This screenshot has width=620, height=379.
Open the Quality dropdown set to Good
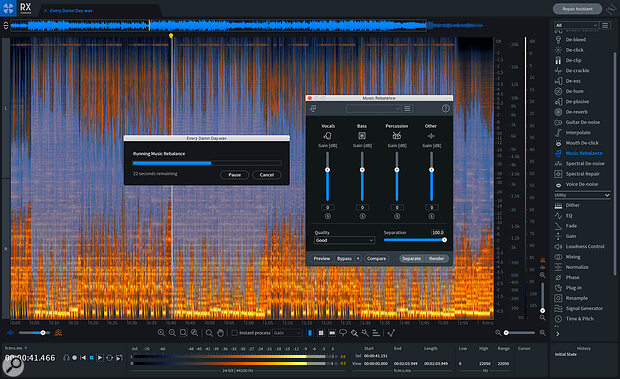pyautogui.click(x=344, y=240)
